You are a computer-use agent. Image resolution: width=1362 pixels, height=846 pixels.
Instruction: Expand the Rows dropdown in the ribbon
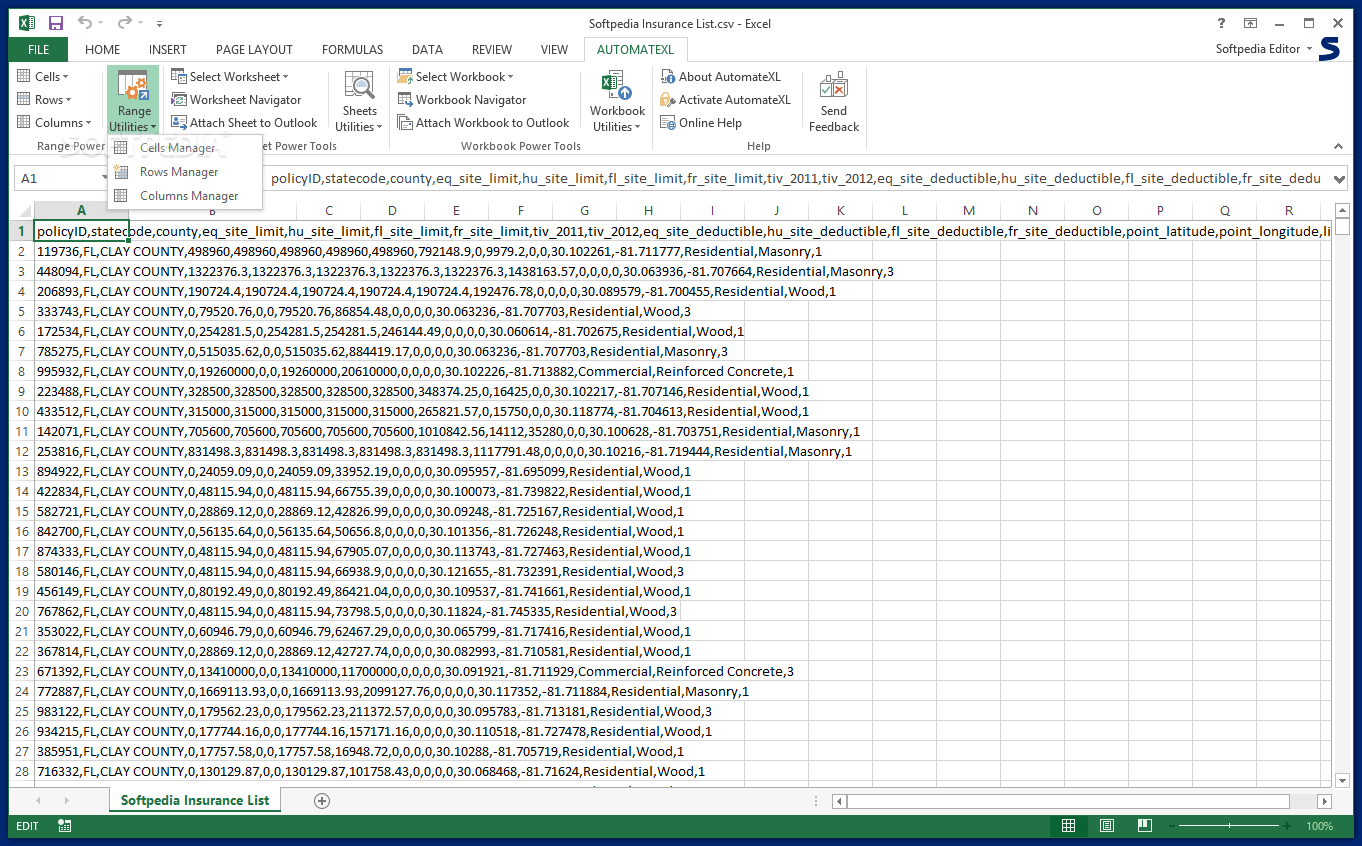44,100
